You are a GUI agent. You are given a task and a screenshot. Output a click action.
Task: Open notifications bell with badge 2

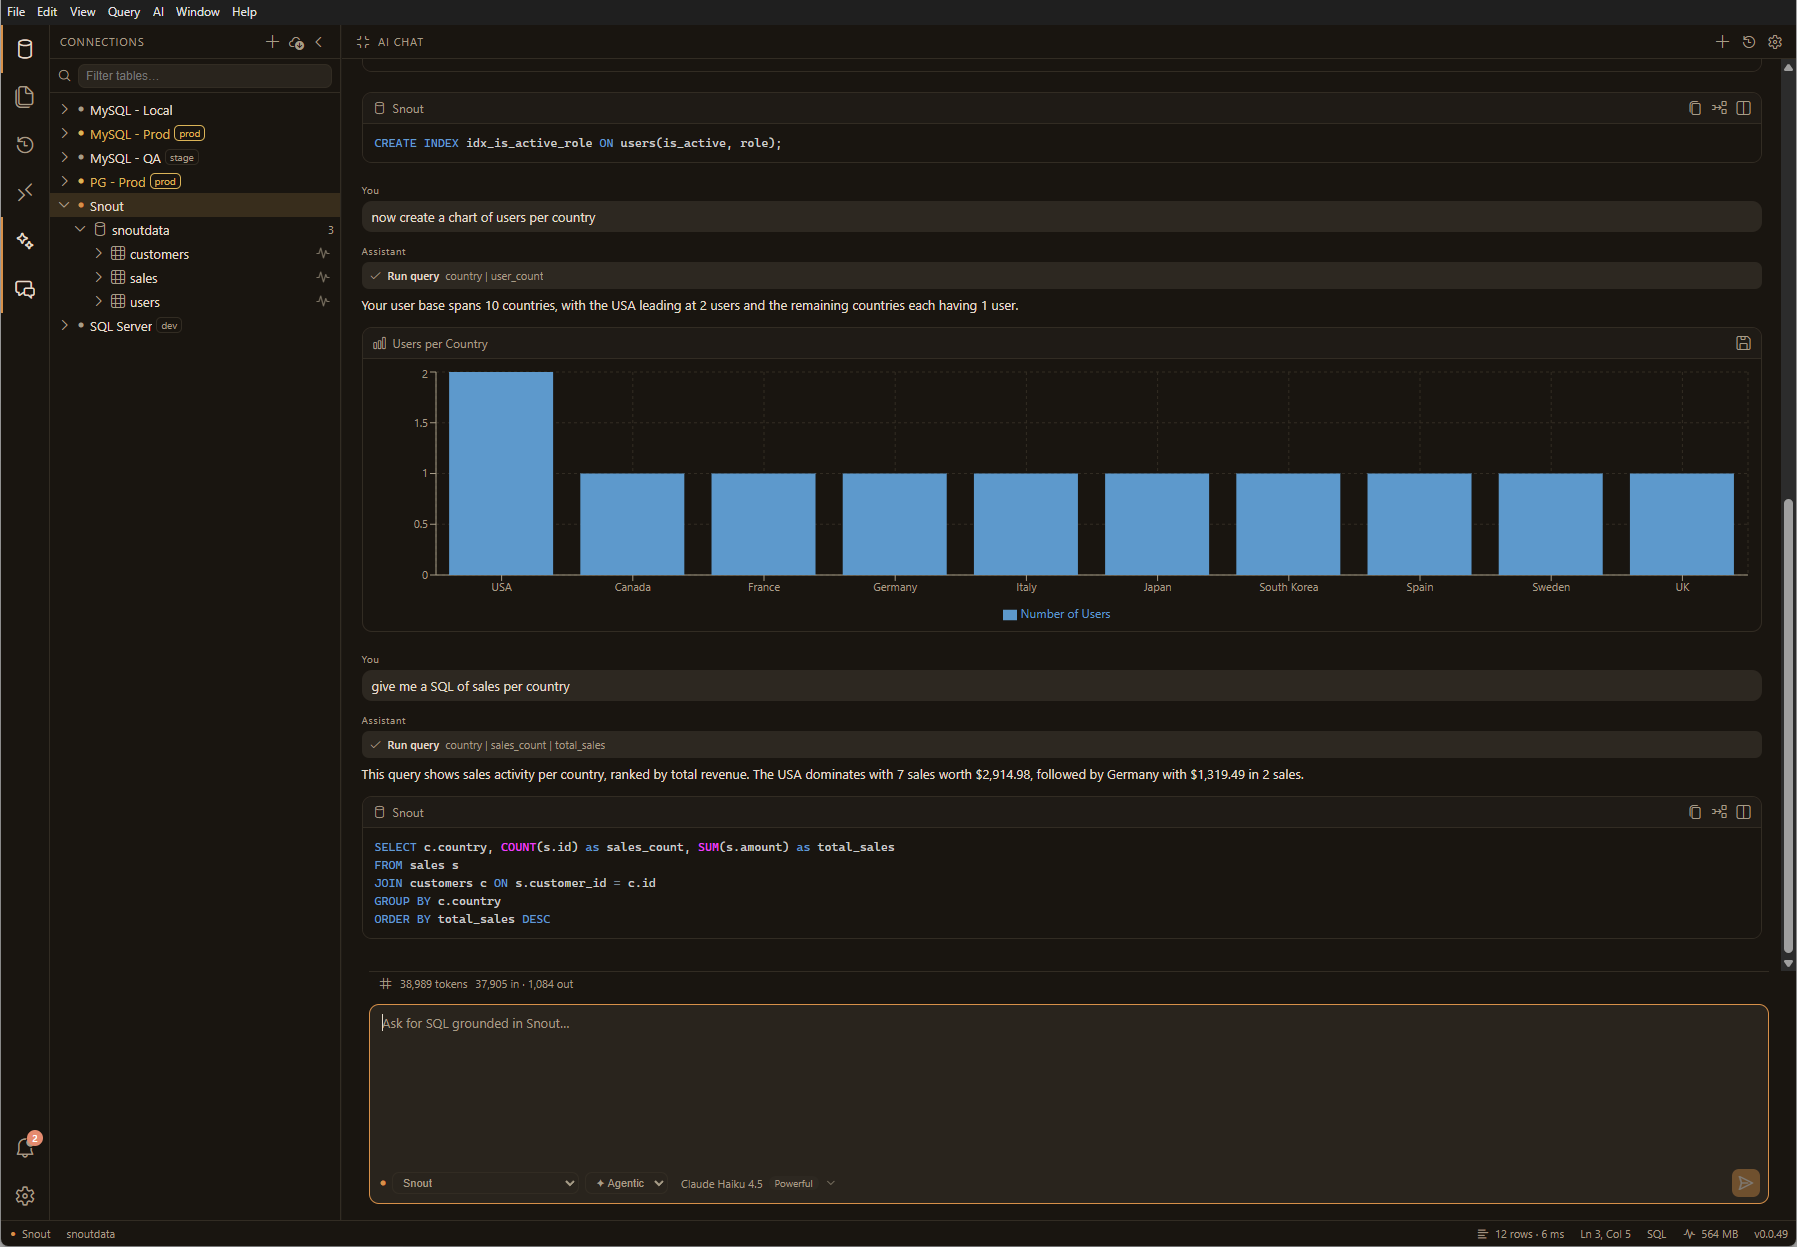tap(25, 1147)
